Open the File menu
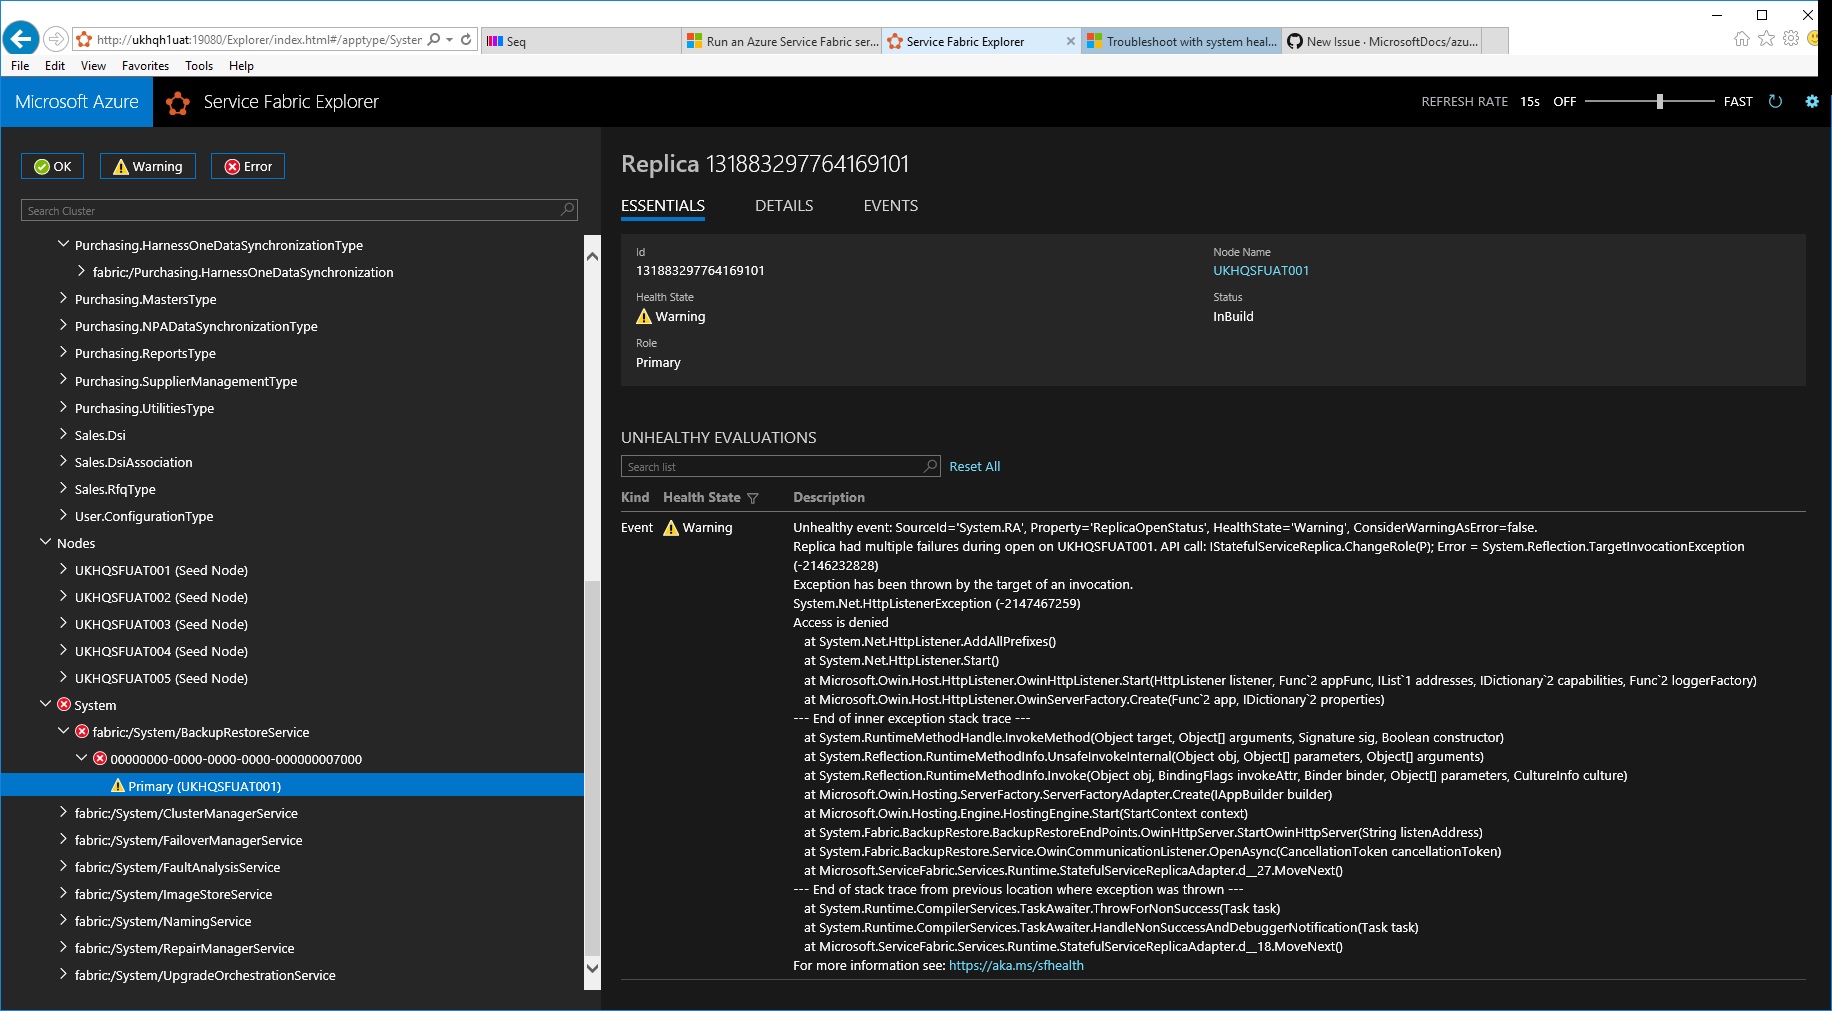Screen dimensions: 1832x1011 coord(20,66)
